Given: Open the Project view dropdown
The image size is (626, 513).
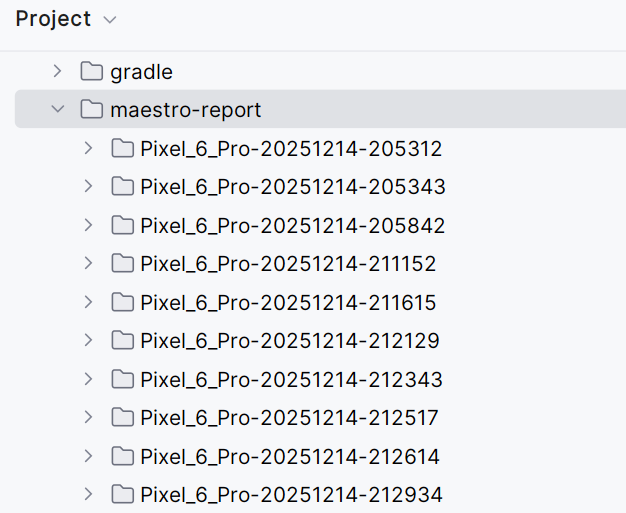Looking at the screenshot, I should point(109,20).
